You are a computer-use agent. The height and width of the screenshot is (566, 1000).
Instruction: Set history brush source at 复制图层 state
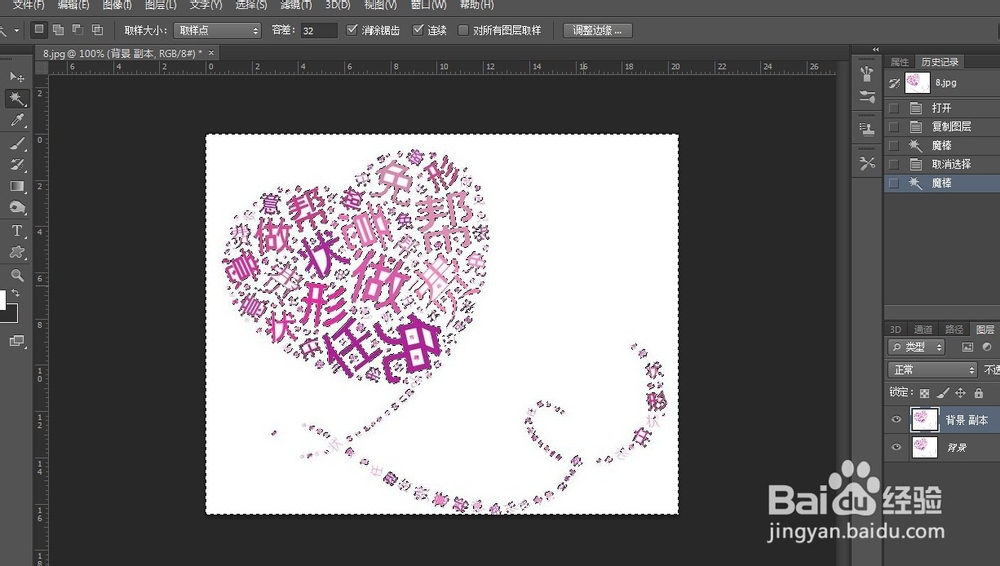click(893, 126)
